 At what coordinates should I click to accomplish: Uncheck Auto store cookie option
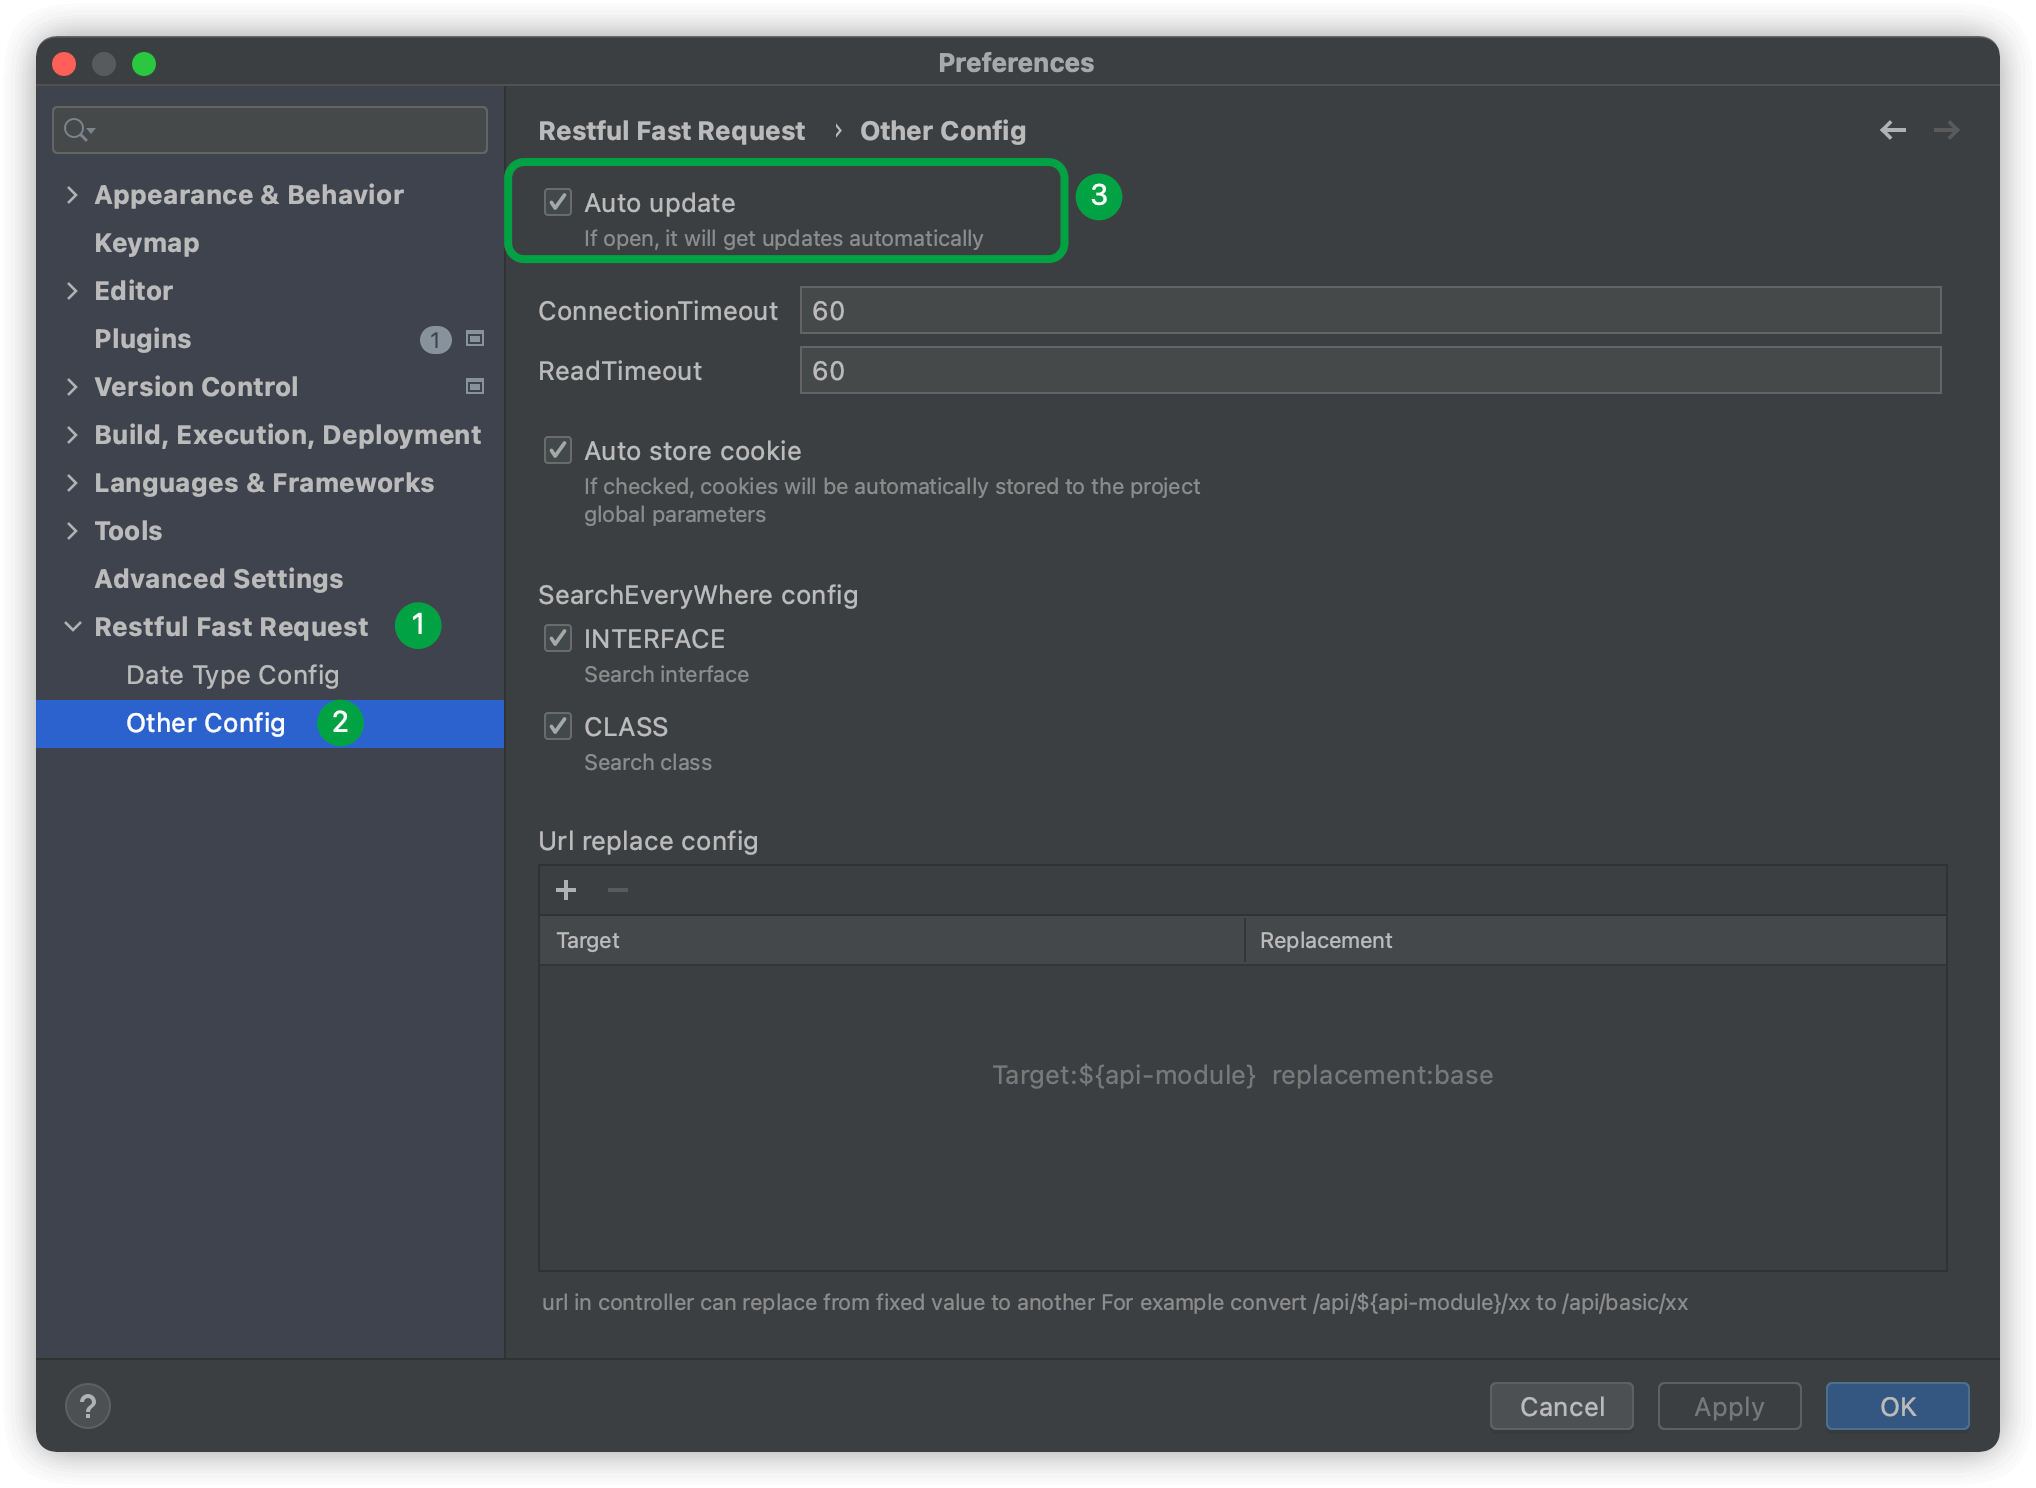(x=558, y=450)
